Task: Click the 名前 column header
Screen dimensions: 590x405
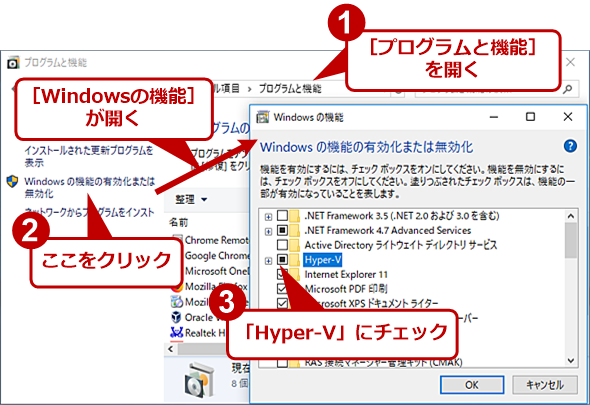Action: [x=178, y=222]
